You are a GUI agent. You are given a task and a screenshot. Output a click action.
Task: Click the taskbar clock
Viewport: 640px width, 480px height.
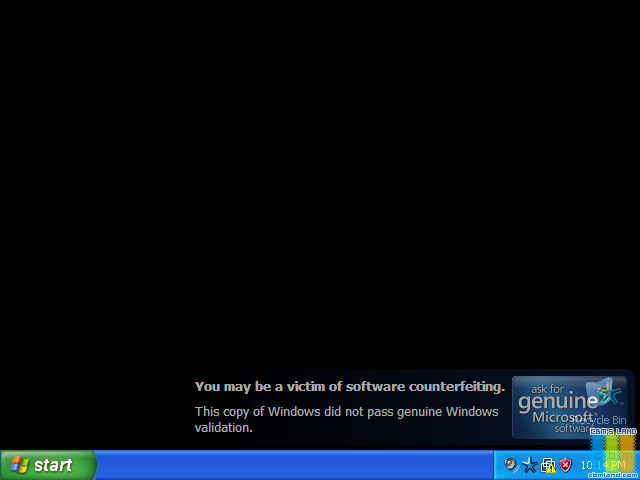[x=602, y=465]
